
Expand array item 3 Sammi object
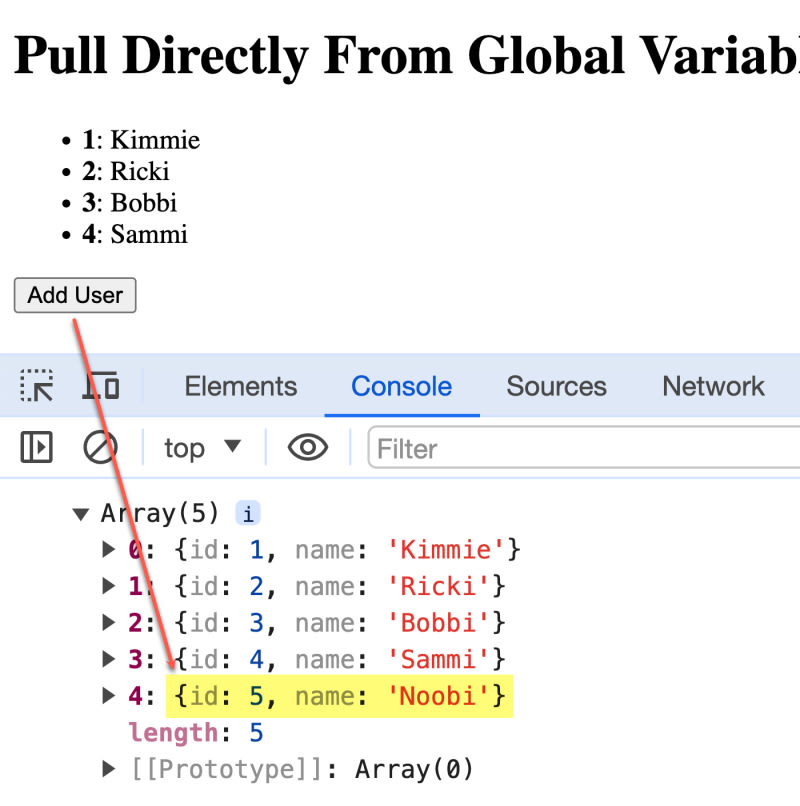pyautogui.click(x=109, y=659)
